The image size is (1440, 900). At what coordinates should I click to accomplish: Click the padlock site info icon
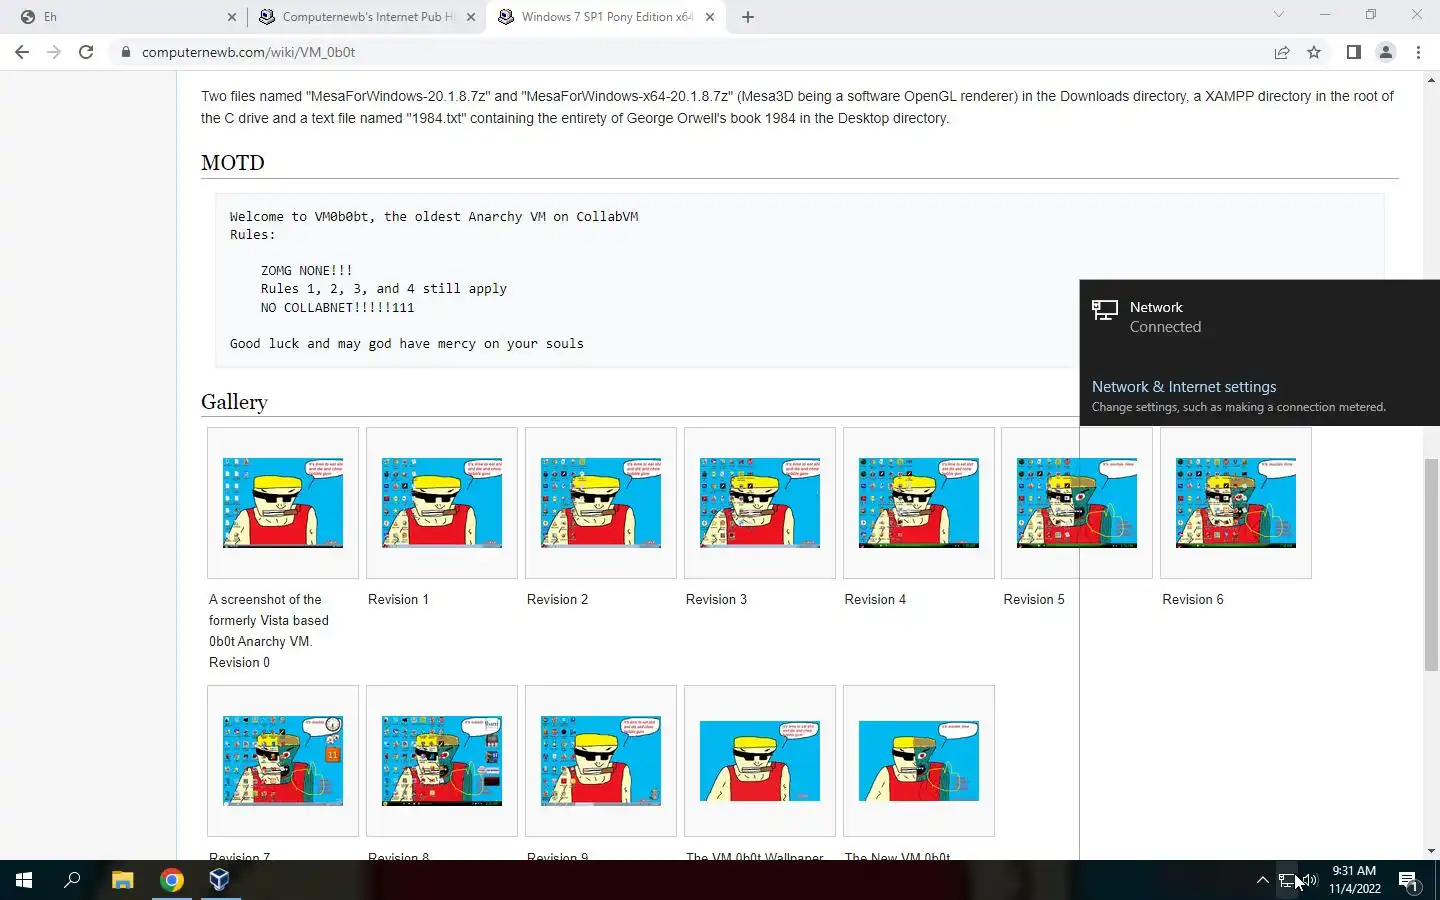tap(126, 52)
